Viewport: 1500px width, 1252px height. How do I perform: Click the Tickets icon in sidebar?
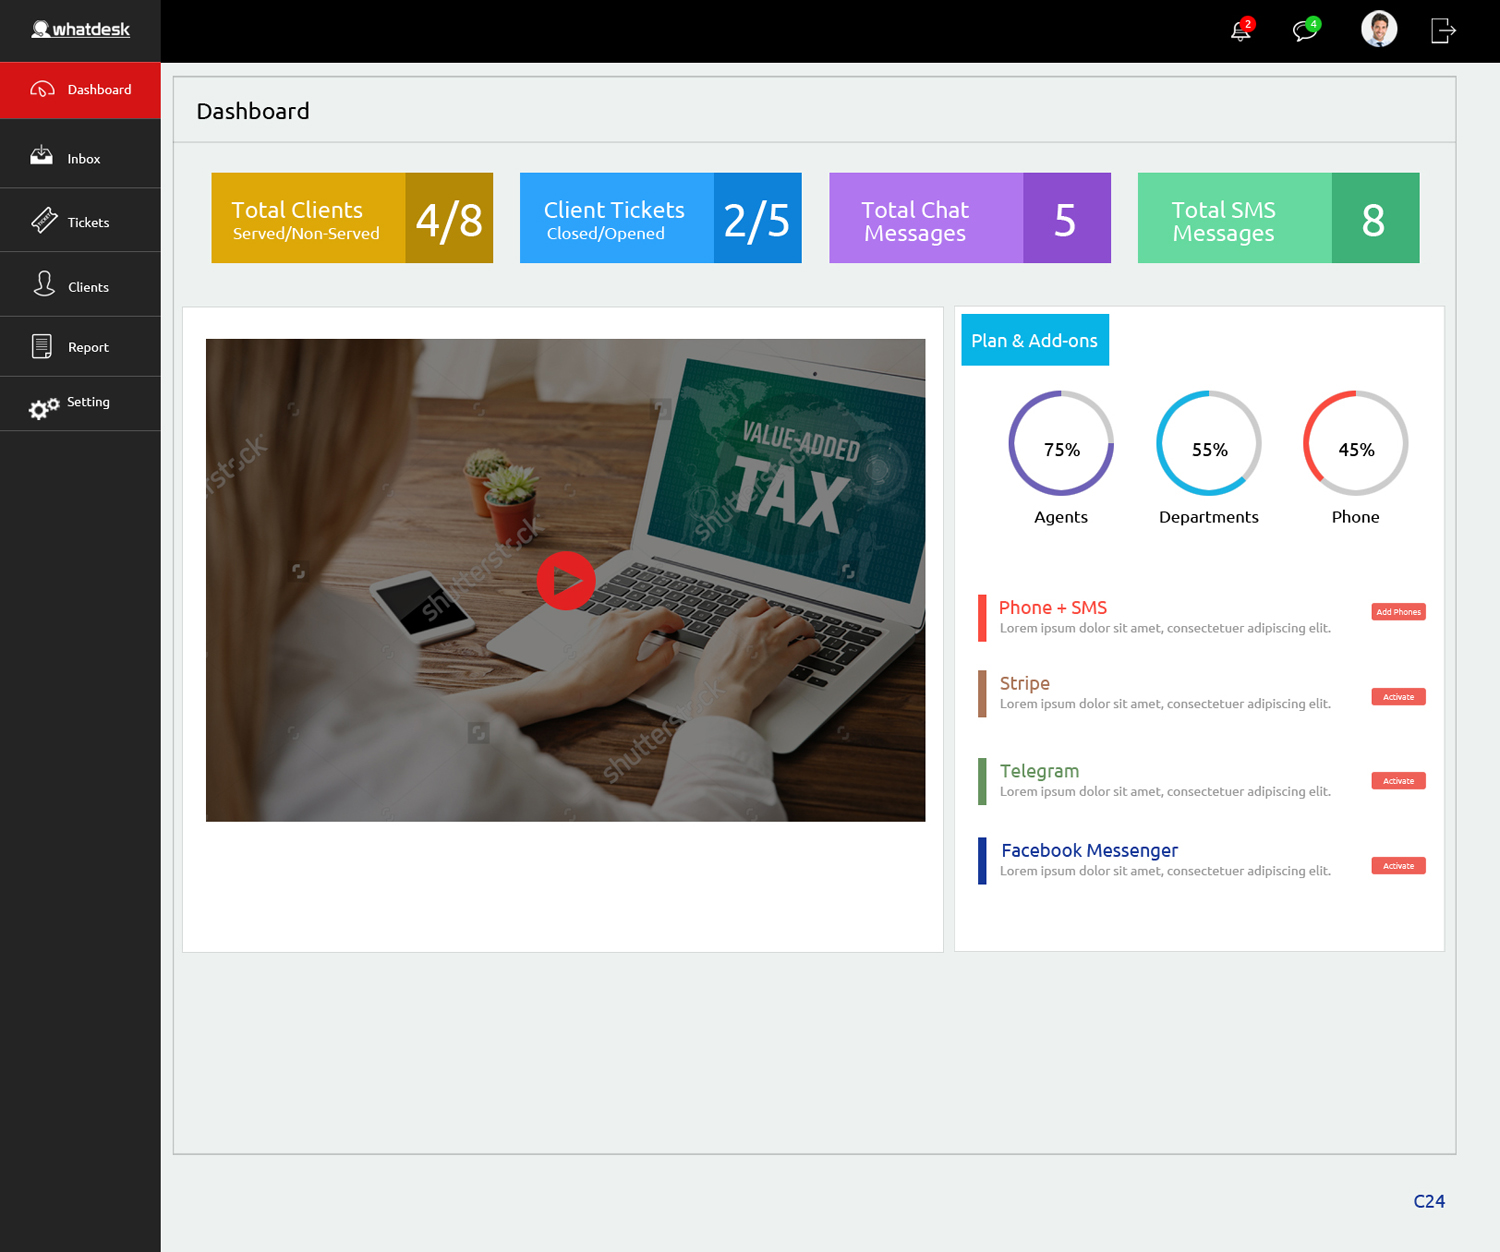click(x=44, y=220)
